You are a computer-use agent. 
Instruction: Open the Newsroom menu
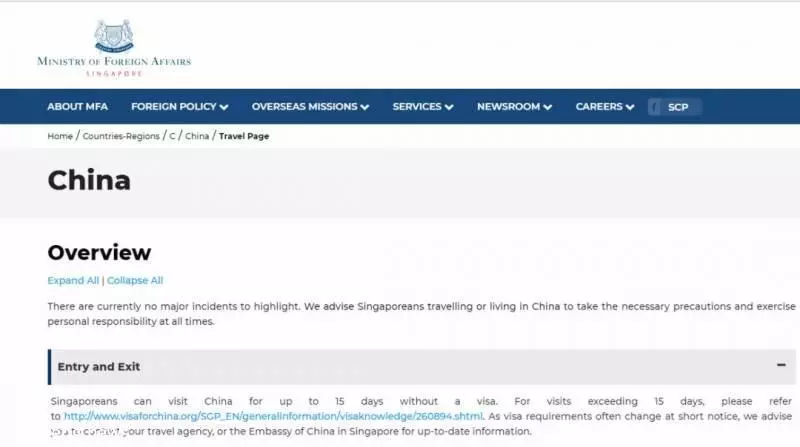pyautogui.click(x=514, y=107)
